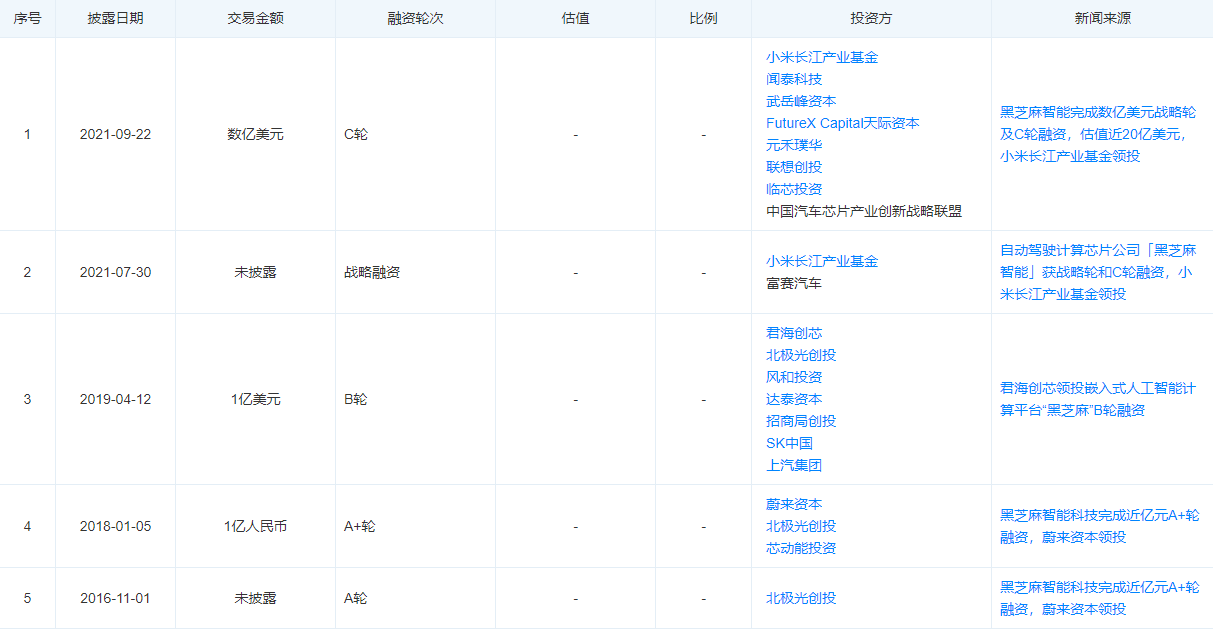Click the 临芯投资 investor link
Image resolution: width=1213 pixels, height=629 pixels.
coord(794,189)
